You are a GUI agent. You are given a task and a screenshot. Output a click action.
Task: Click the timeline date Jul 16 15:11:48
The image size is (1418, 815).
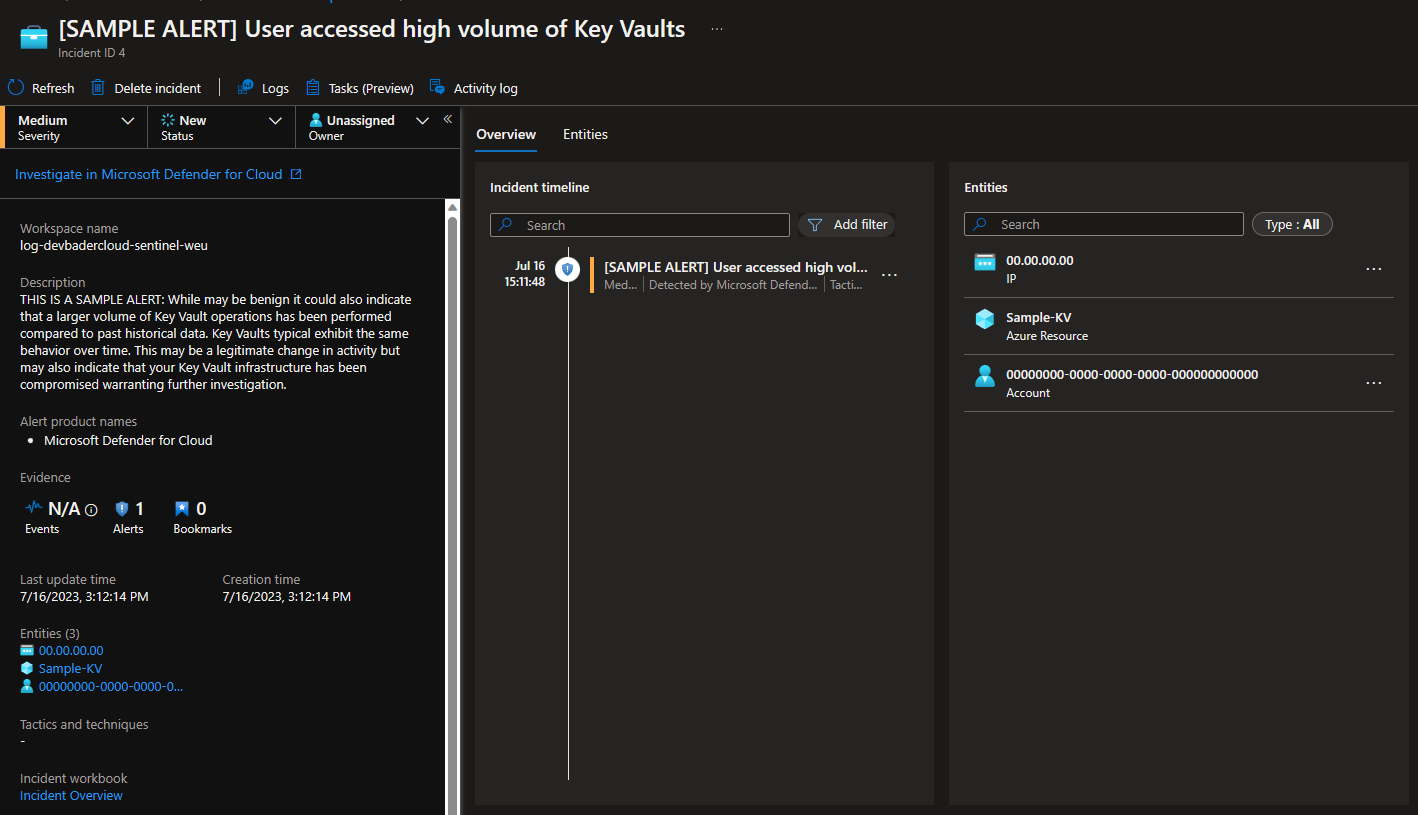(x=525, y=274)
